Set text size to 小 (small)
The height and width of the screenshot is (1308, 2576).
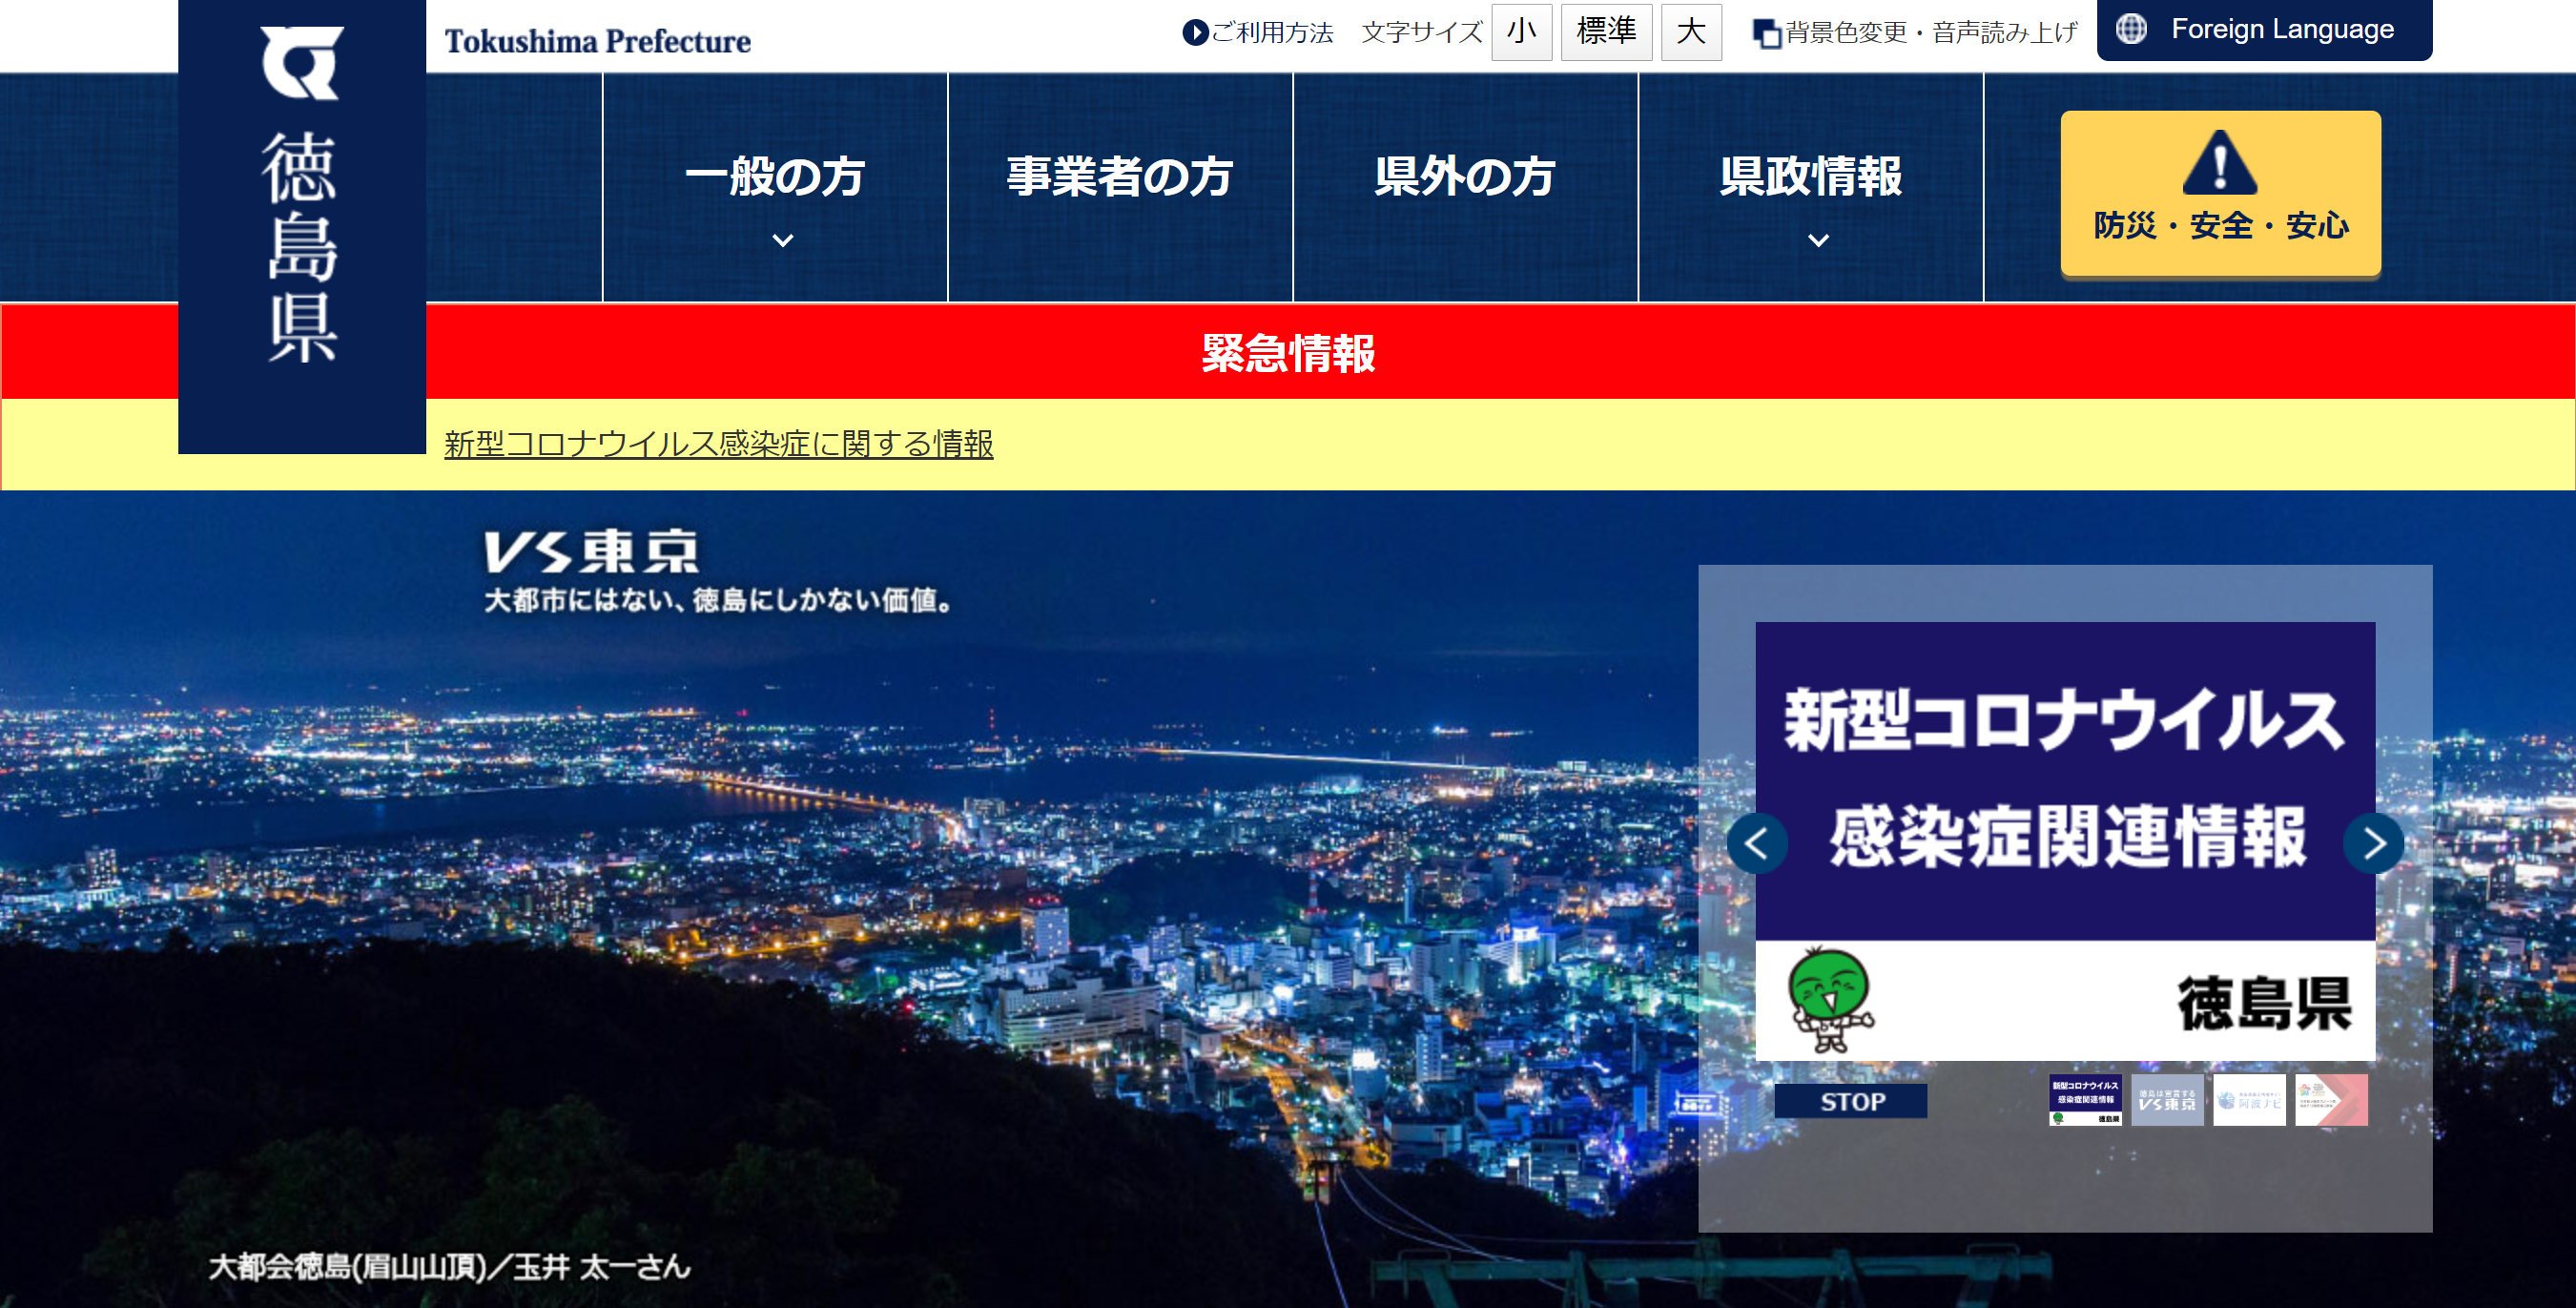coord(1521,32)
